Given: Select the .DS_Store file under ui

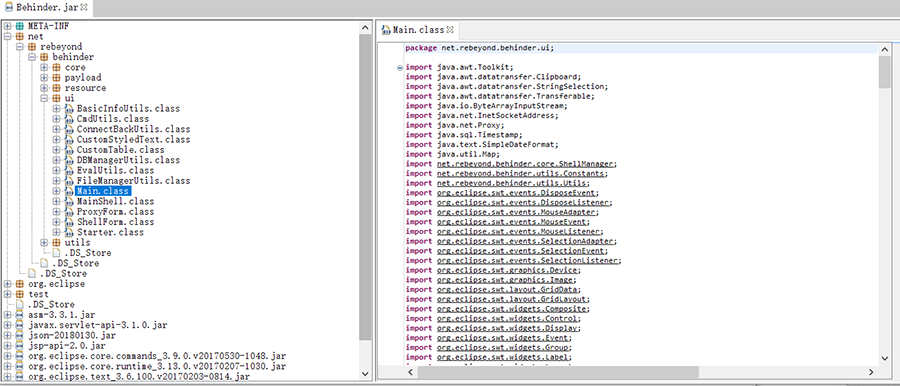Looking at the screenshot, I should point(88,253).
